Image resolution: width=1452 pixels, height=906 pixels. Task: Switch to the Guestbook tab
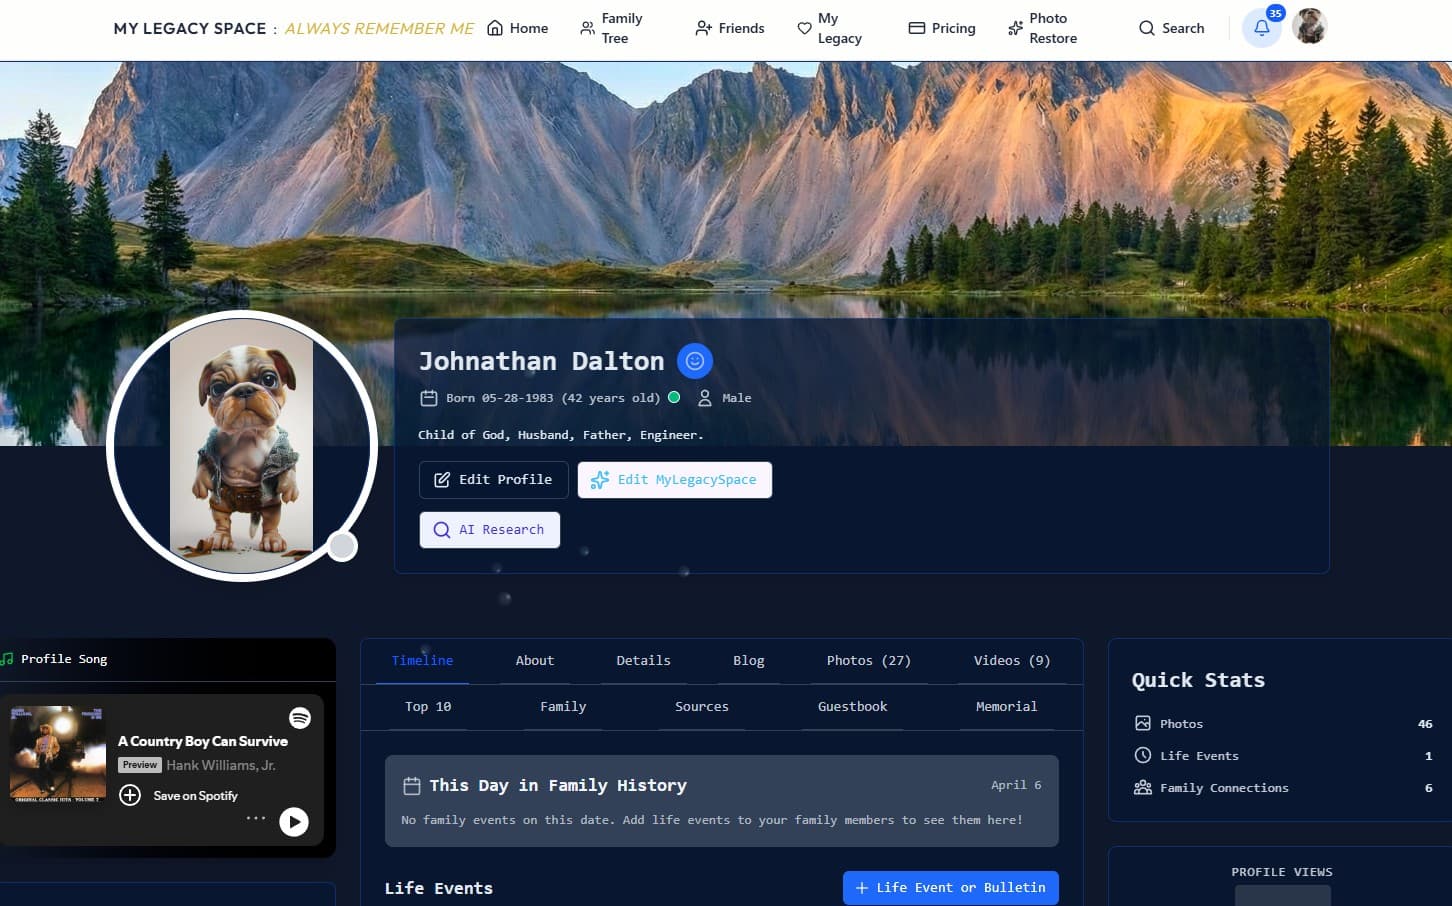tap(852, 706)
